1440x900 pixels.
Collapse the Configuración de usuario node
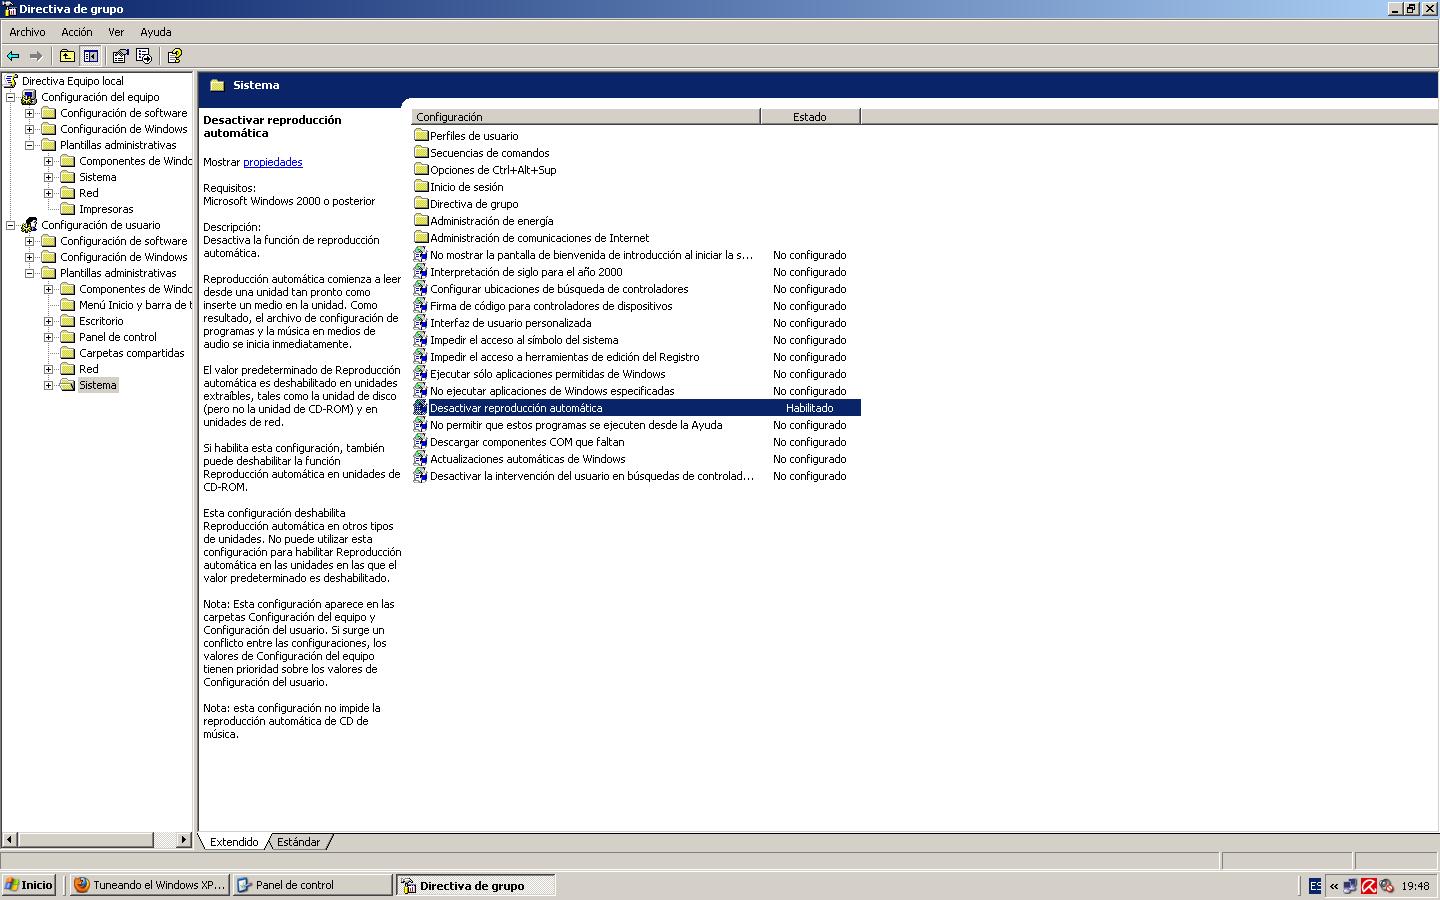tap(11, 225)
